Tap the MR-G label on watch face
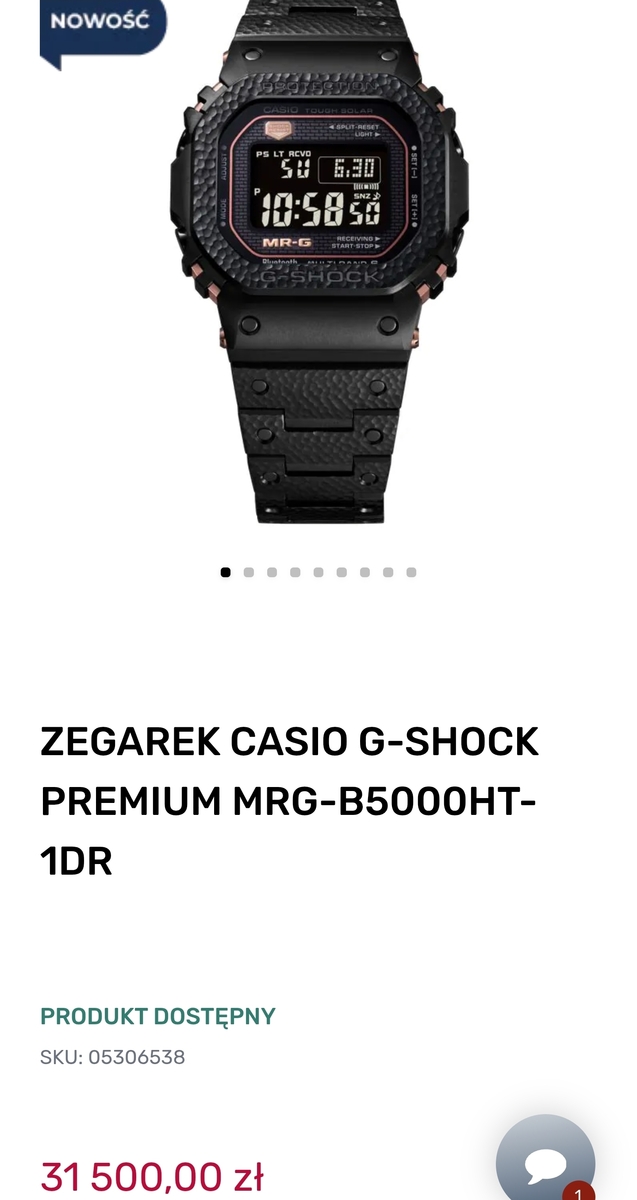The width and height of the screenshot is (637, 1200). click(x=282, y=241)
